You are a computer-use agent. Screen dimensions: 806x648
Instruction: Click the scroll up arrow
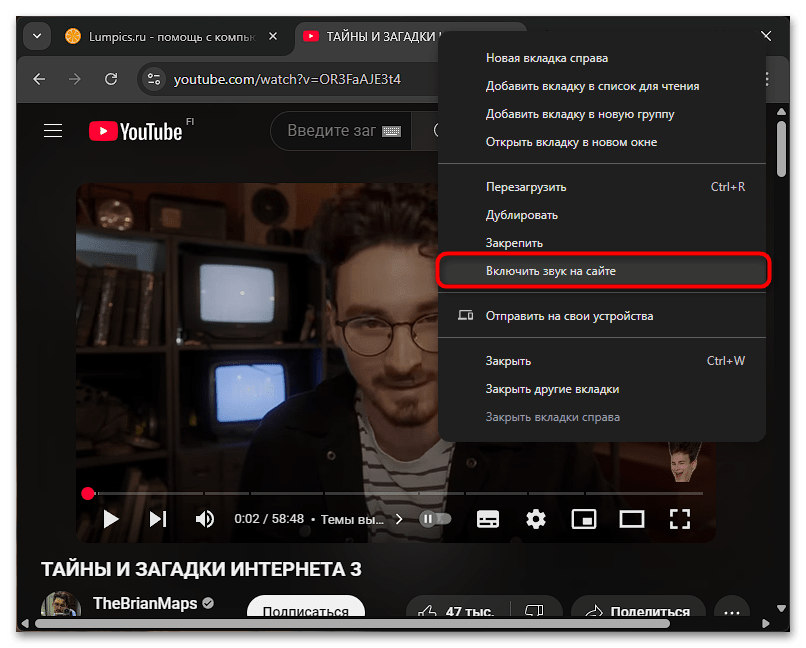pos(781,112)
